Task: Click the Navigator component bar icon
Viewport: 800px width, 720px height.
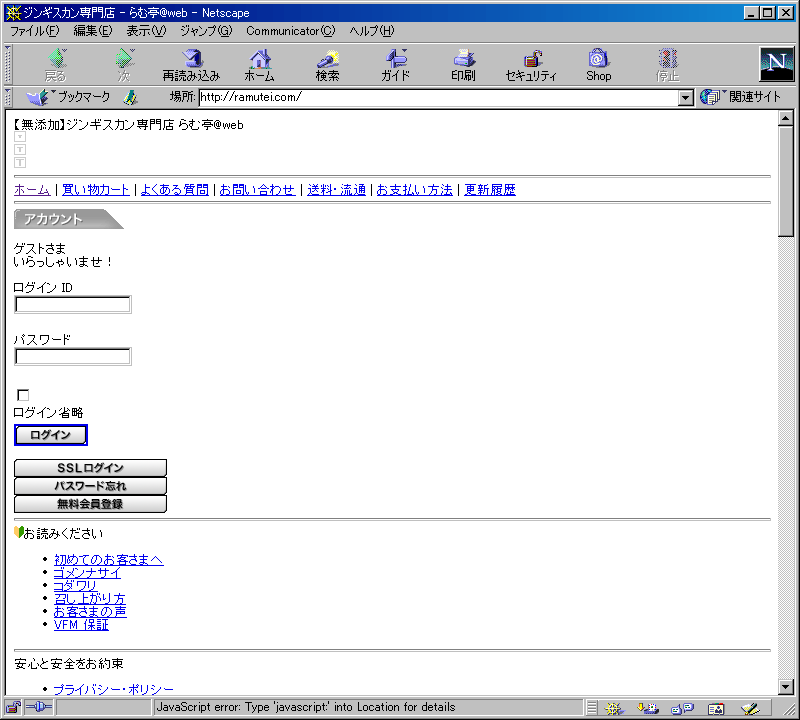Action: (x=613, y=708)
